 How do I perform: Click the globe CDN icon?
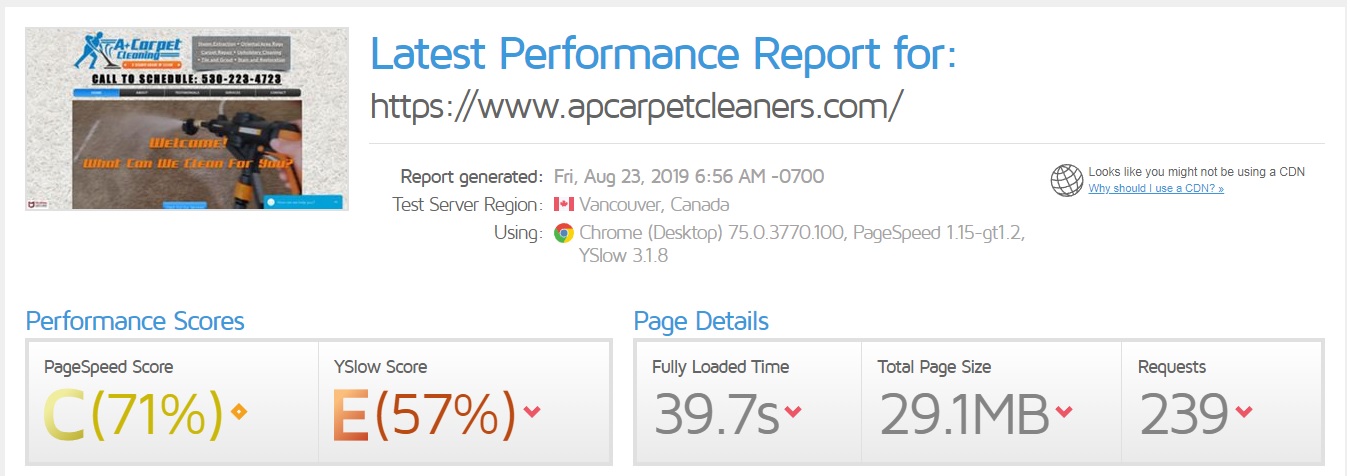(1067, 180)
